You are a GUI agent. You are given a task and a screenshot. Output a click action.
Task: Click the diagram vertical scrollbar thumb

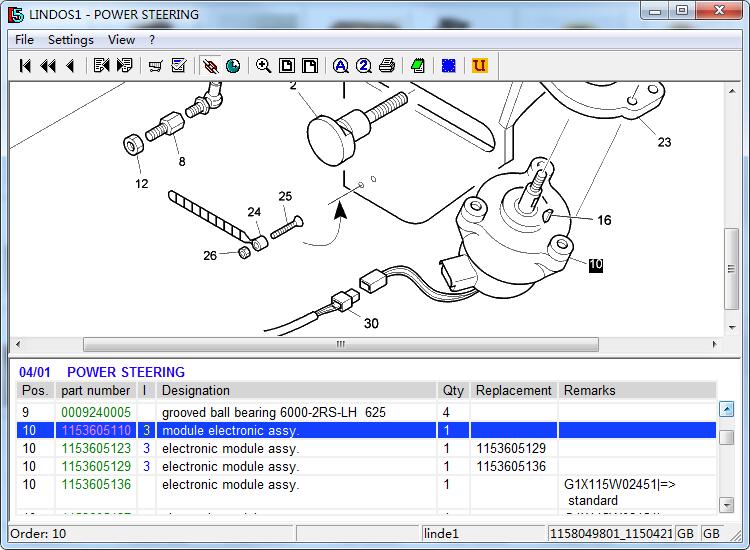[731, 269]
